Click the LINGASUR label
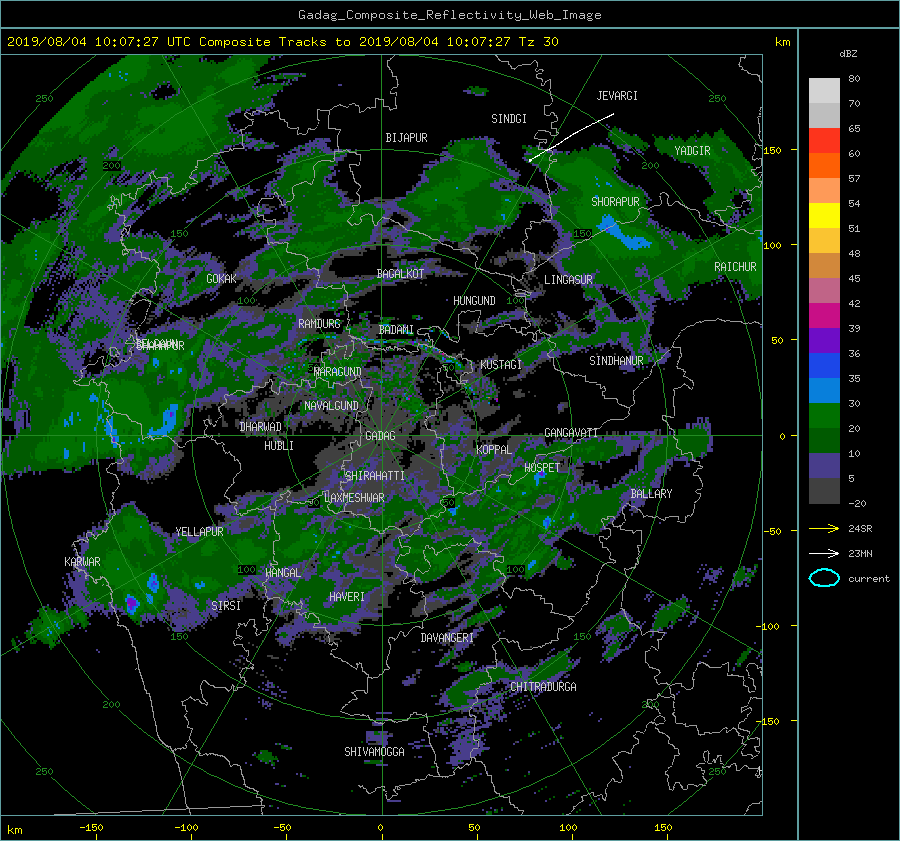 (x=568, y=280)
